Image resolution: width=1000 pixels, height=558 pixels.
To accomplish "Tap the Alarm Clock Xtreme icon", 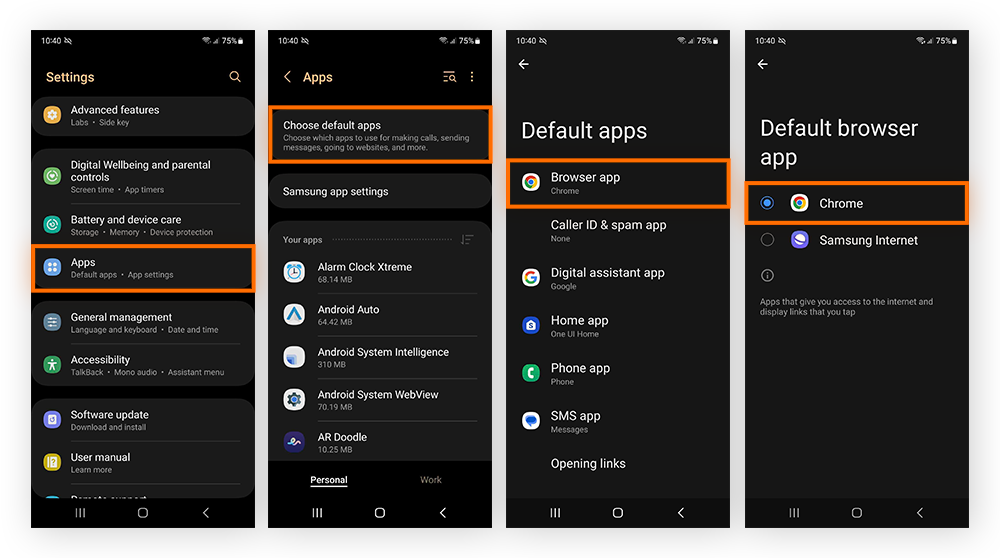I will coord(294,272).
